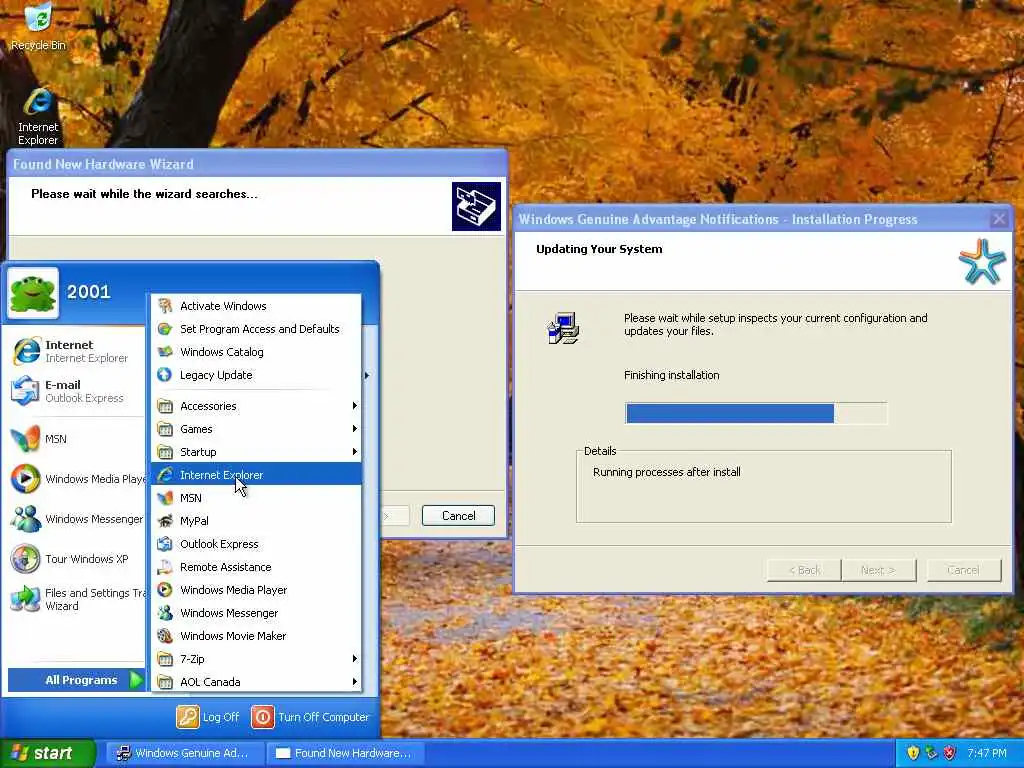Click the Log Off key icon

(x=187, y=716)
